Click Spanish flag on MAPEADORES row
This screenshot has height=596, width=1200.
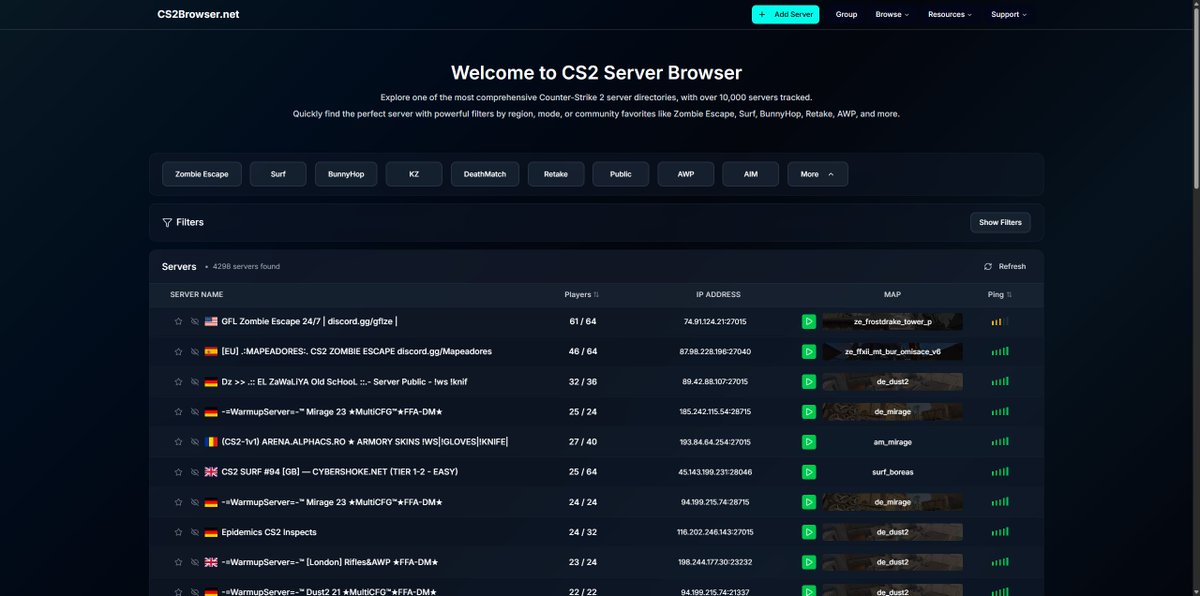coord(211,352)
